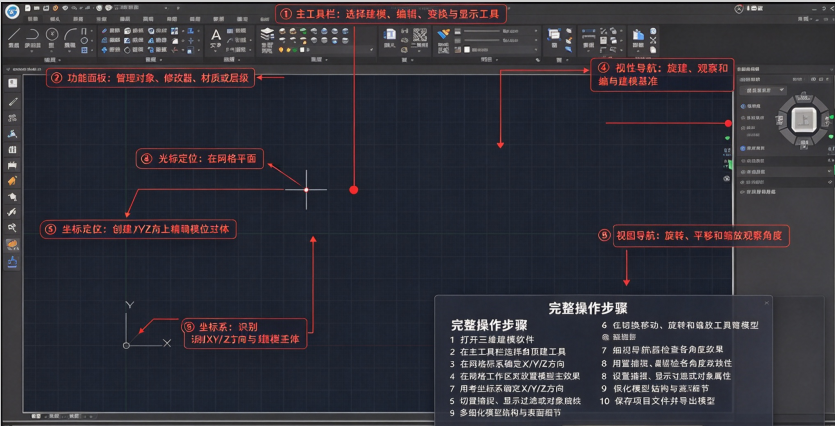Click the top face of the view cube

coord(804,120)
